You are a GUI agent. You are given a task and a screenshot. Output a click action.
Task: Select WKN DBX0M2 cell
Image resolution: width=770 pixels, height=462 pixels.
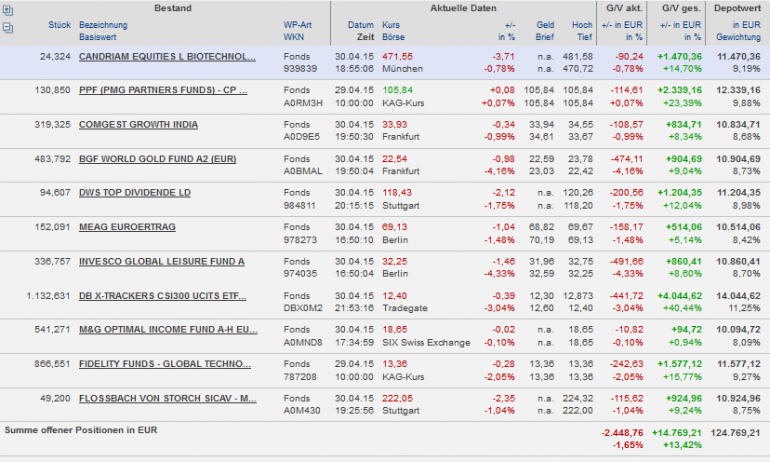(303, 308)
